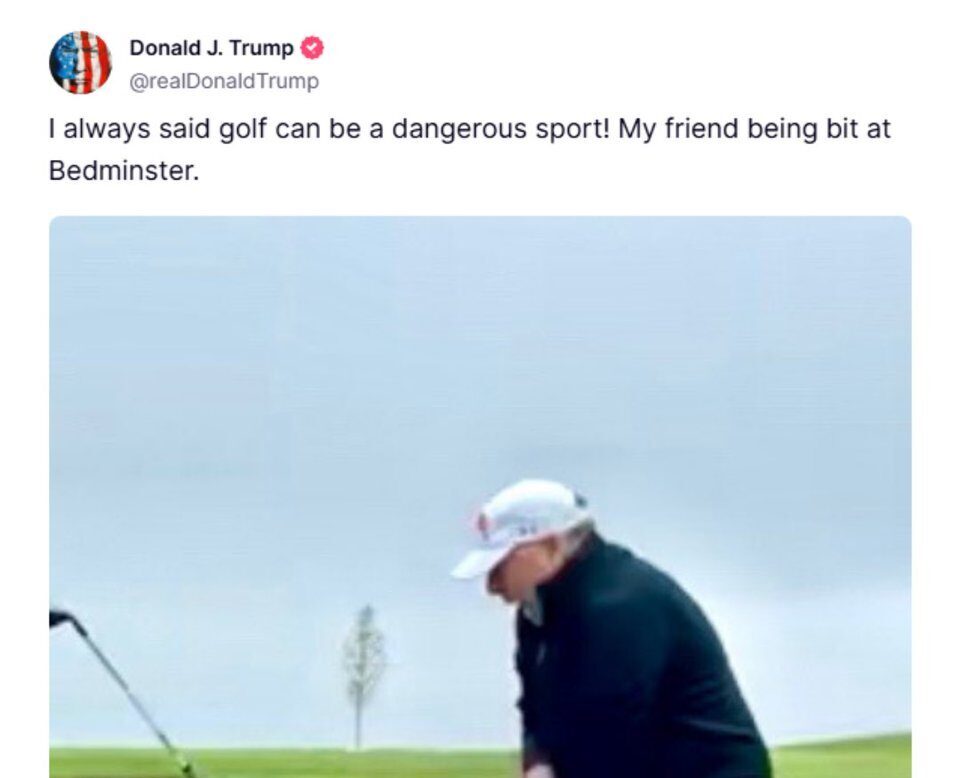This screenshot has height=778, width=958.
Task: Click the pink verified checkmark badge
Action: 312,48
